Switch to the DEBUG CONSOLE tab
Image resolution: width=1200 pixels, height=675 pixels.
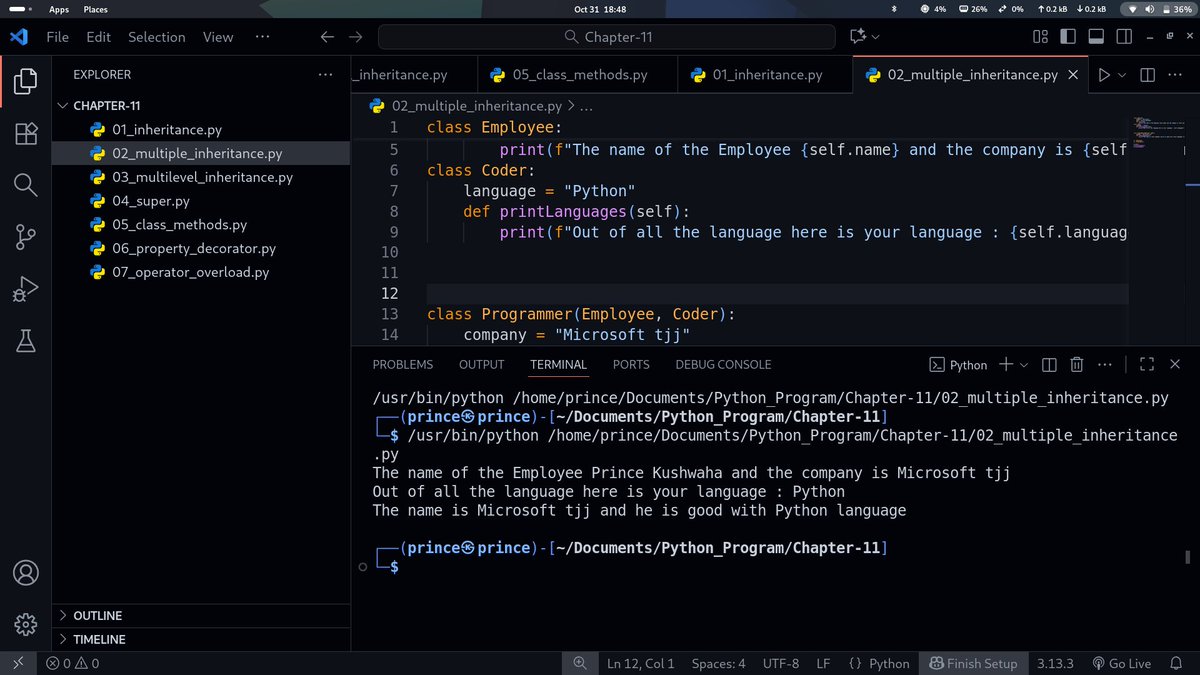click(x=723, y=365)
